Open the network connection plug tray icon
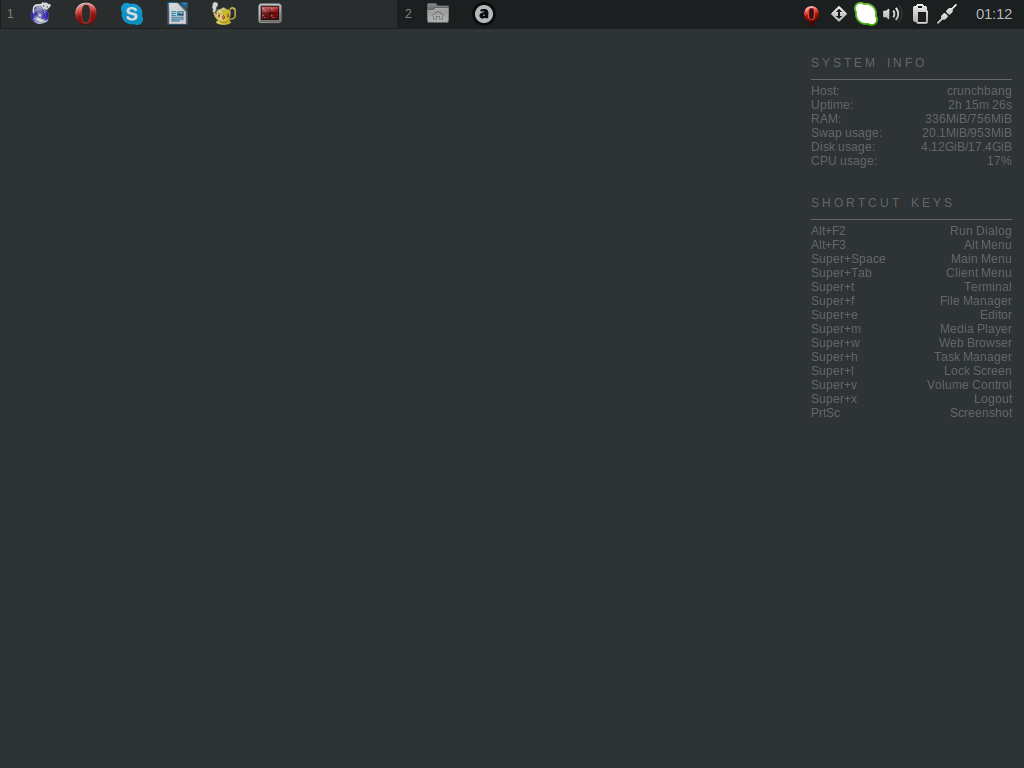Viewport: 1024px width, 768px height. pyautogui.click(x=947, y=14)
